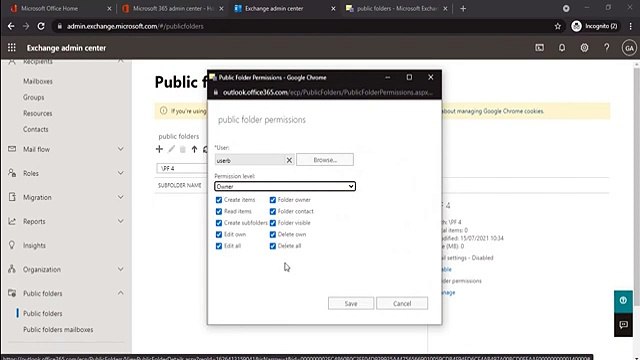Uncheck Edit all permission
This screenshot has width=640, height=360.
219,246
